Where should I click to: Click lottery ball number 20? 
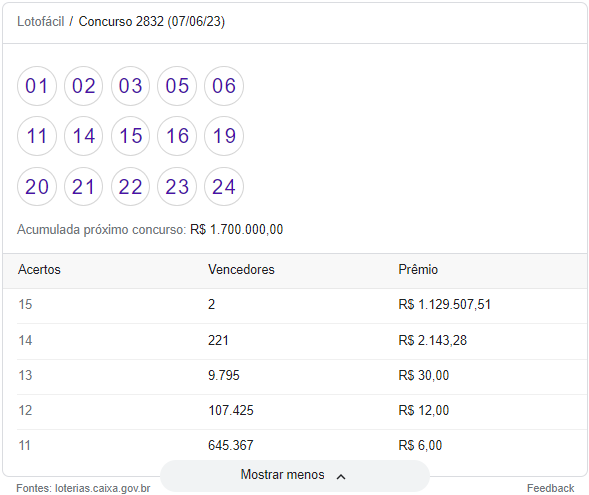point(37,186)
